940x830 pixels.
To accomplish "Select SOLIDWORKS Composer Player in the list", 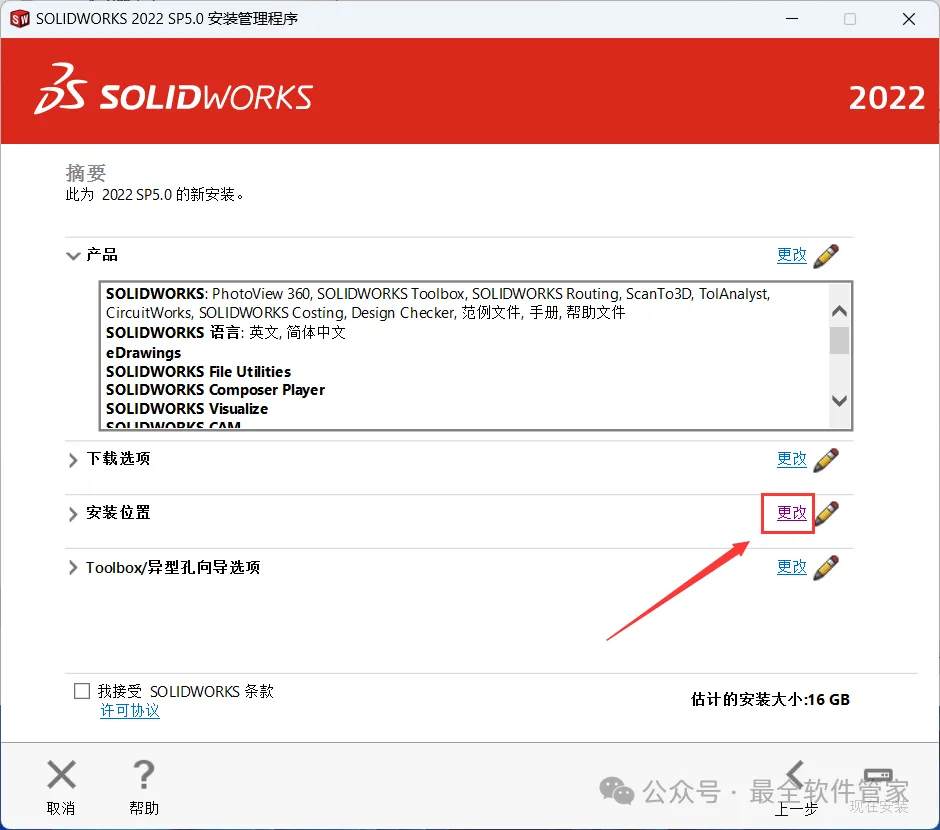I will click(x=215, y=390).
